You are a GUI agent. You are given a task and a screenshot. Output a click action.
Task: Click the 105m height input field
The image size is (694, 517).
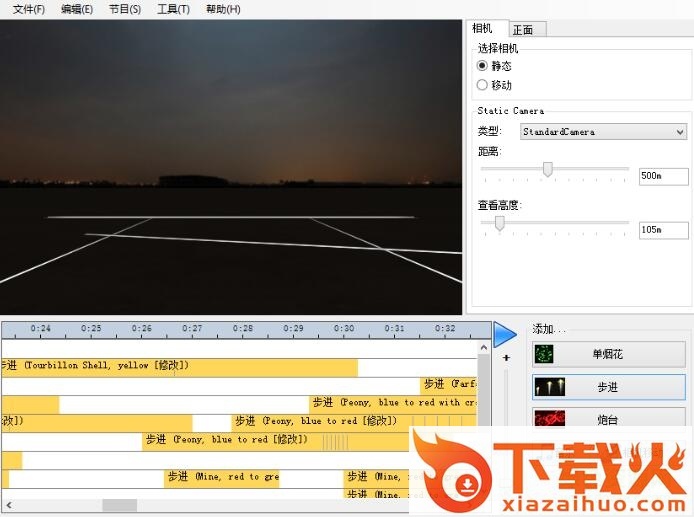663,230
